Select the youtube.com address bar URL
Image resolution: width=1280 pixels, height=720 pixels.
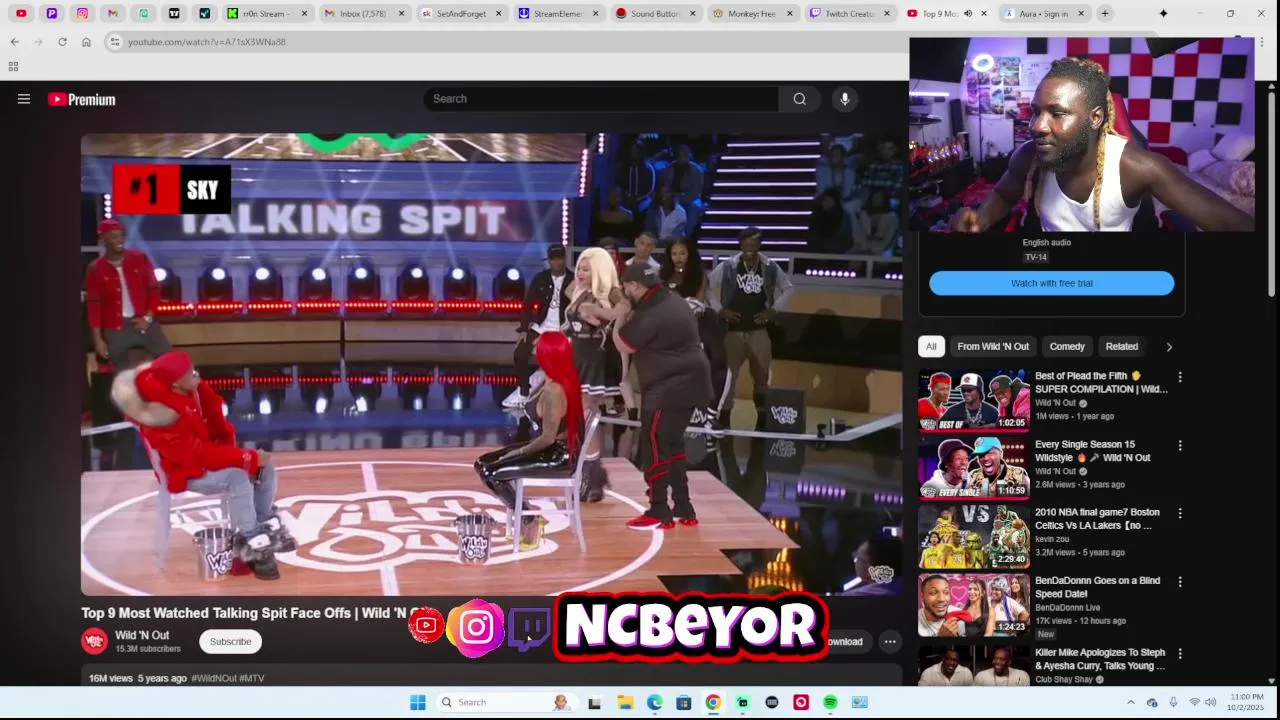point(207,42)
